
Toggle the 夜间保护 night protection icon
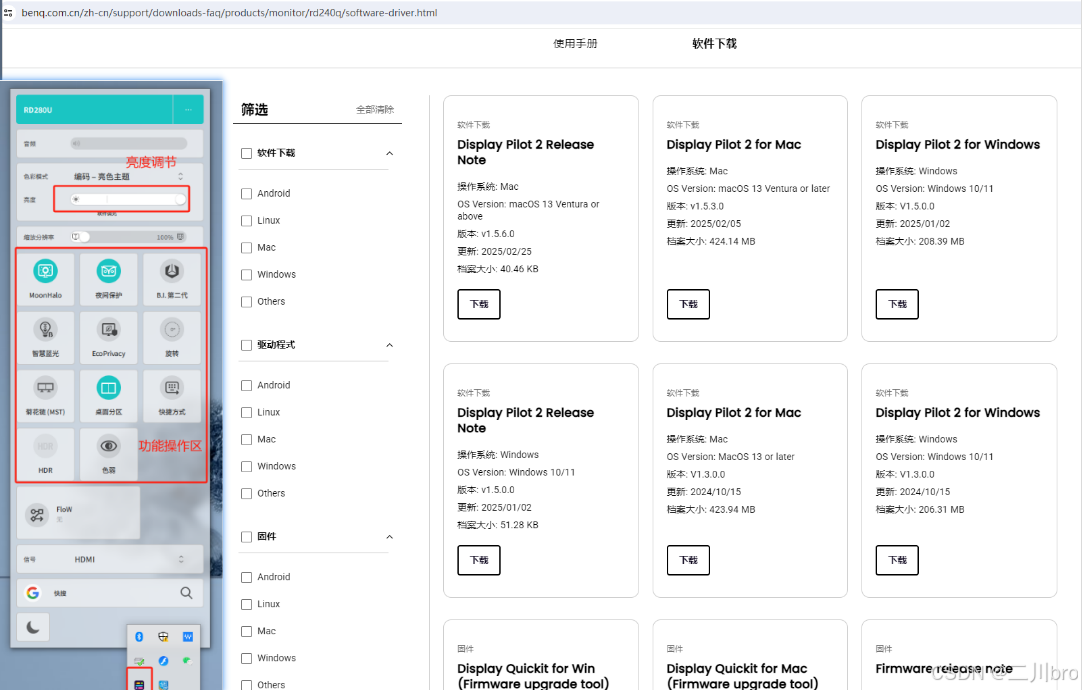[x=108, y=271]
